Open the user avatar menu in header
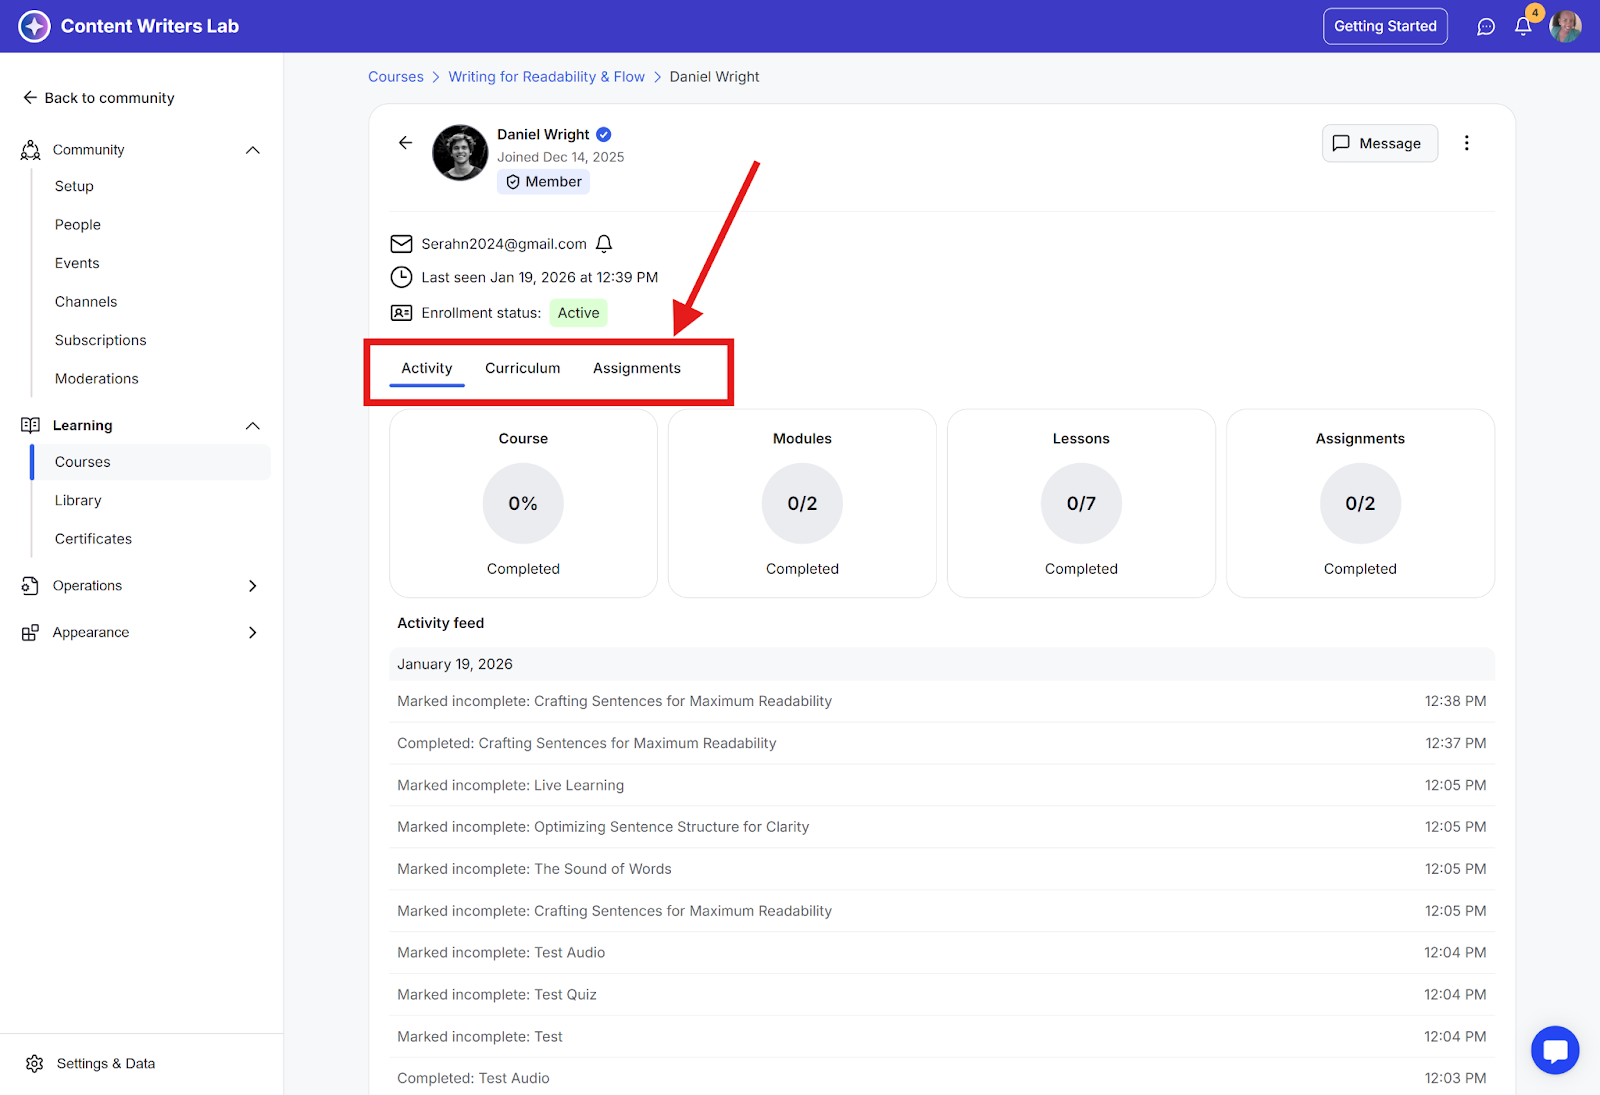Screen dimensions: 1600x1095 1565,26
